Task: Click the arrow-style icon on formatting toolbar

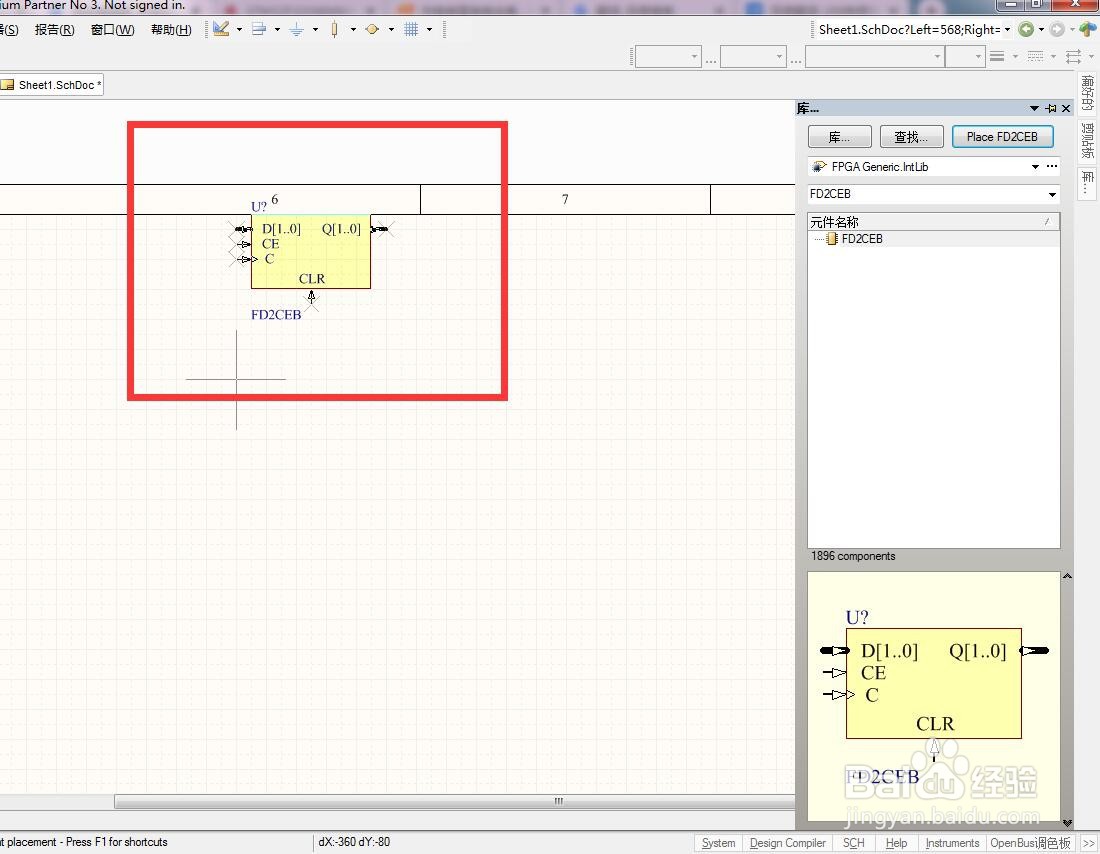Action: click(1073, 57)
